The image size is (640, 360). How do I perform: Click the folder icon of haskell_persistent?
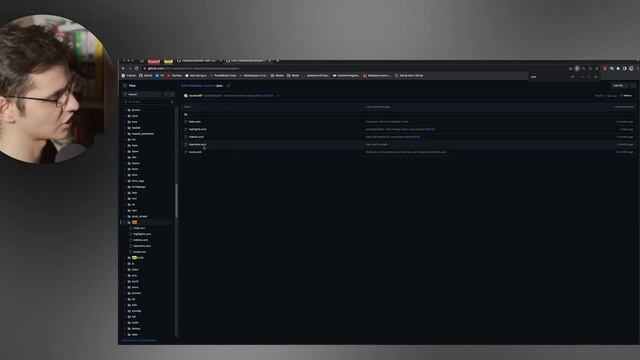[x=129, y=133]
